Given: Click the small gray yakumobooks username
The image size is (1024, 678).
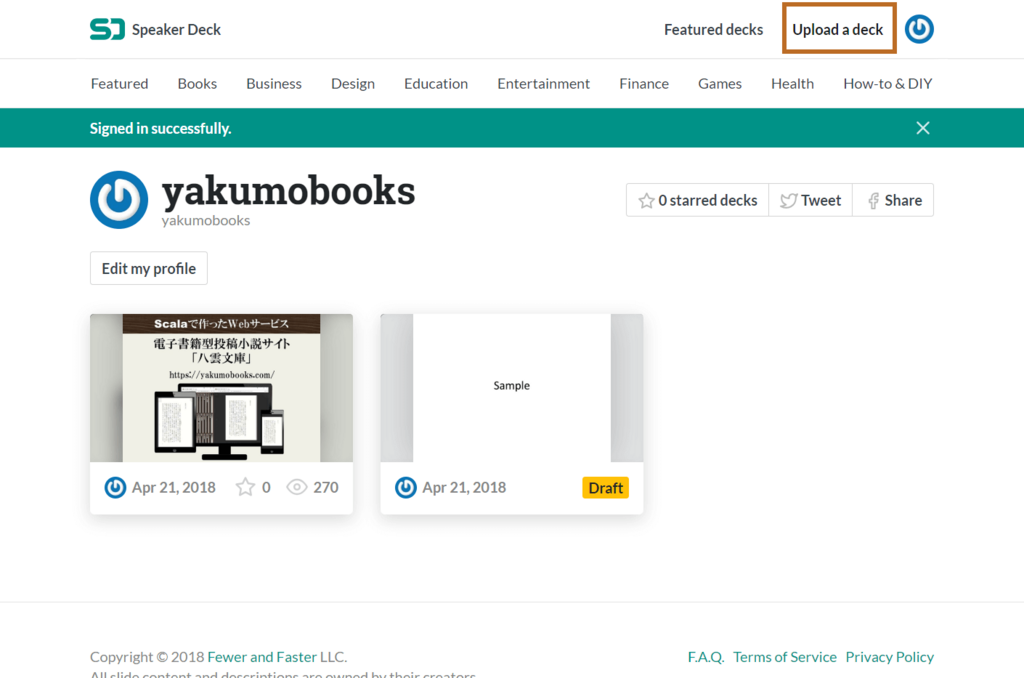Looking at the screenshot, I should pyautogui.click(x=206, y=221).
